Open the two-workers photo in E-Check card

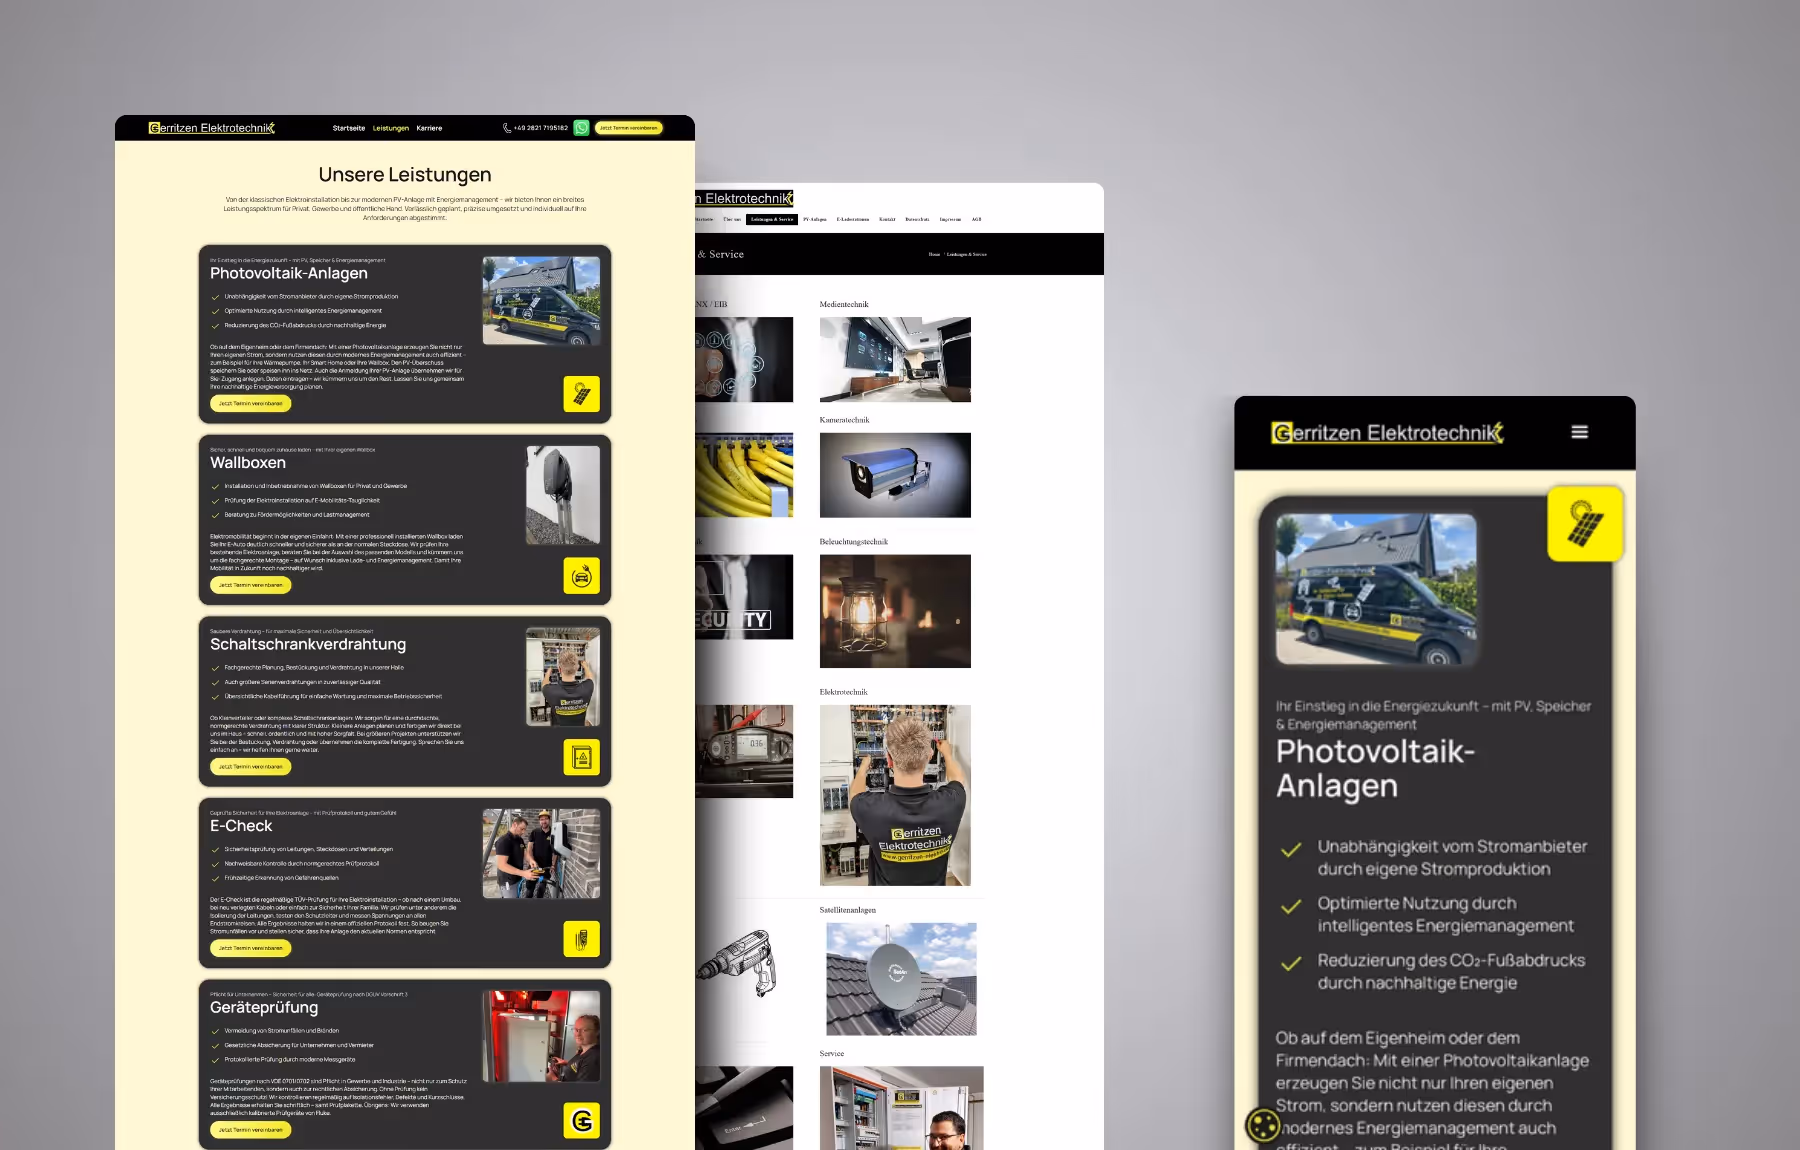pos(541,854)
